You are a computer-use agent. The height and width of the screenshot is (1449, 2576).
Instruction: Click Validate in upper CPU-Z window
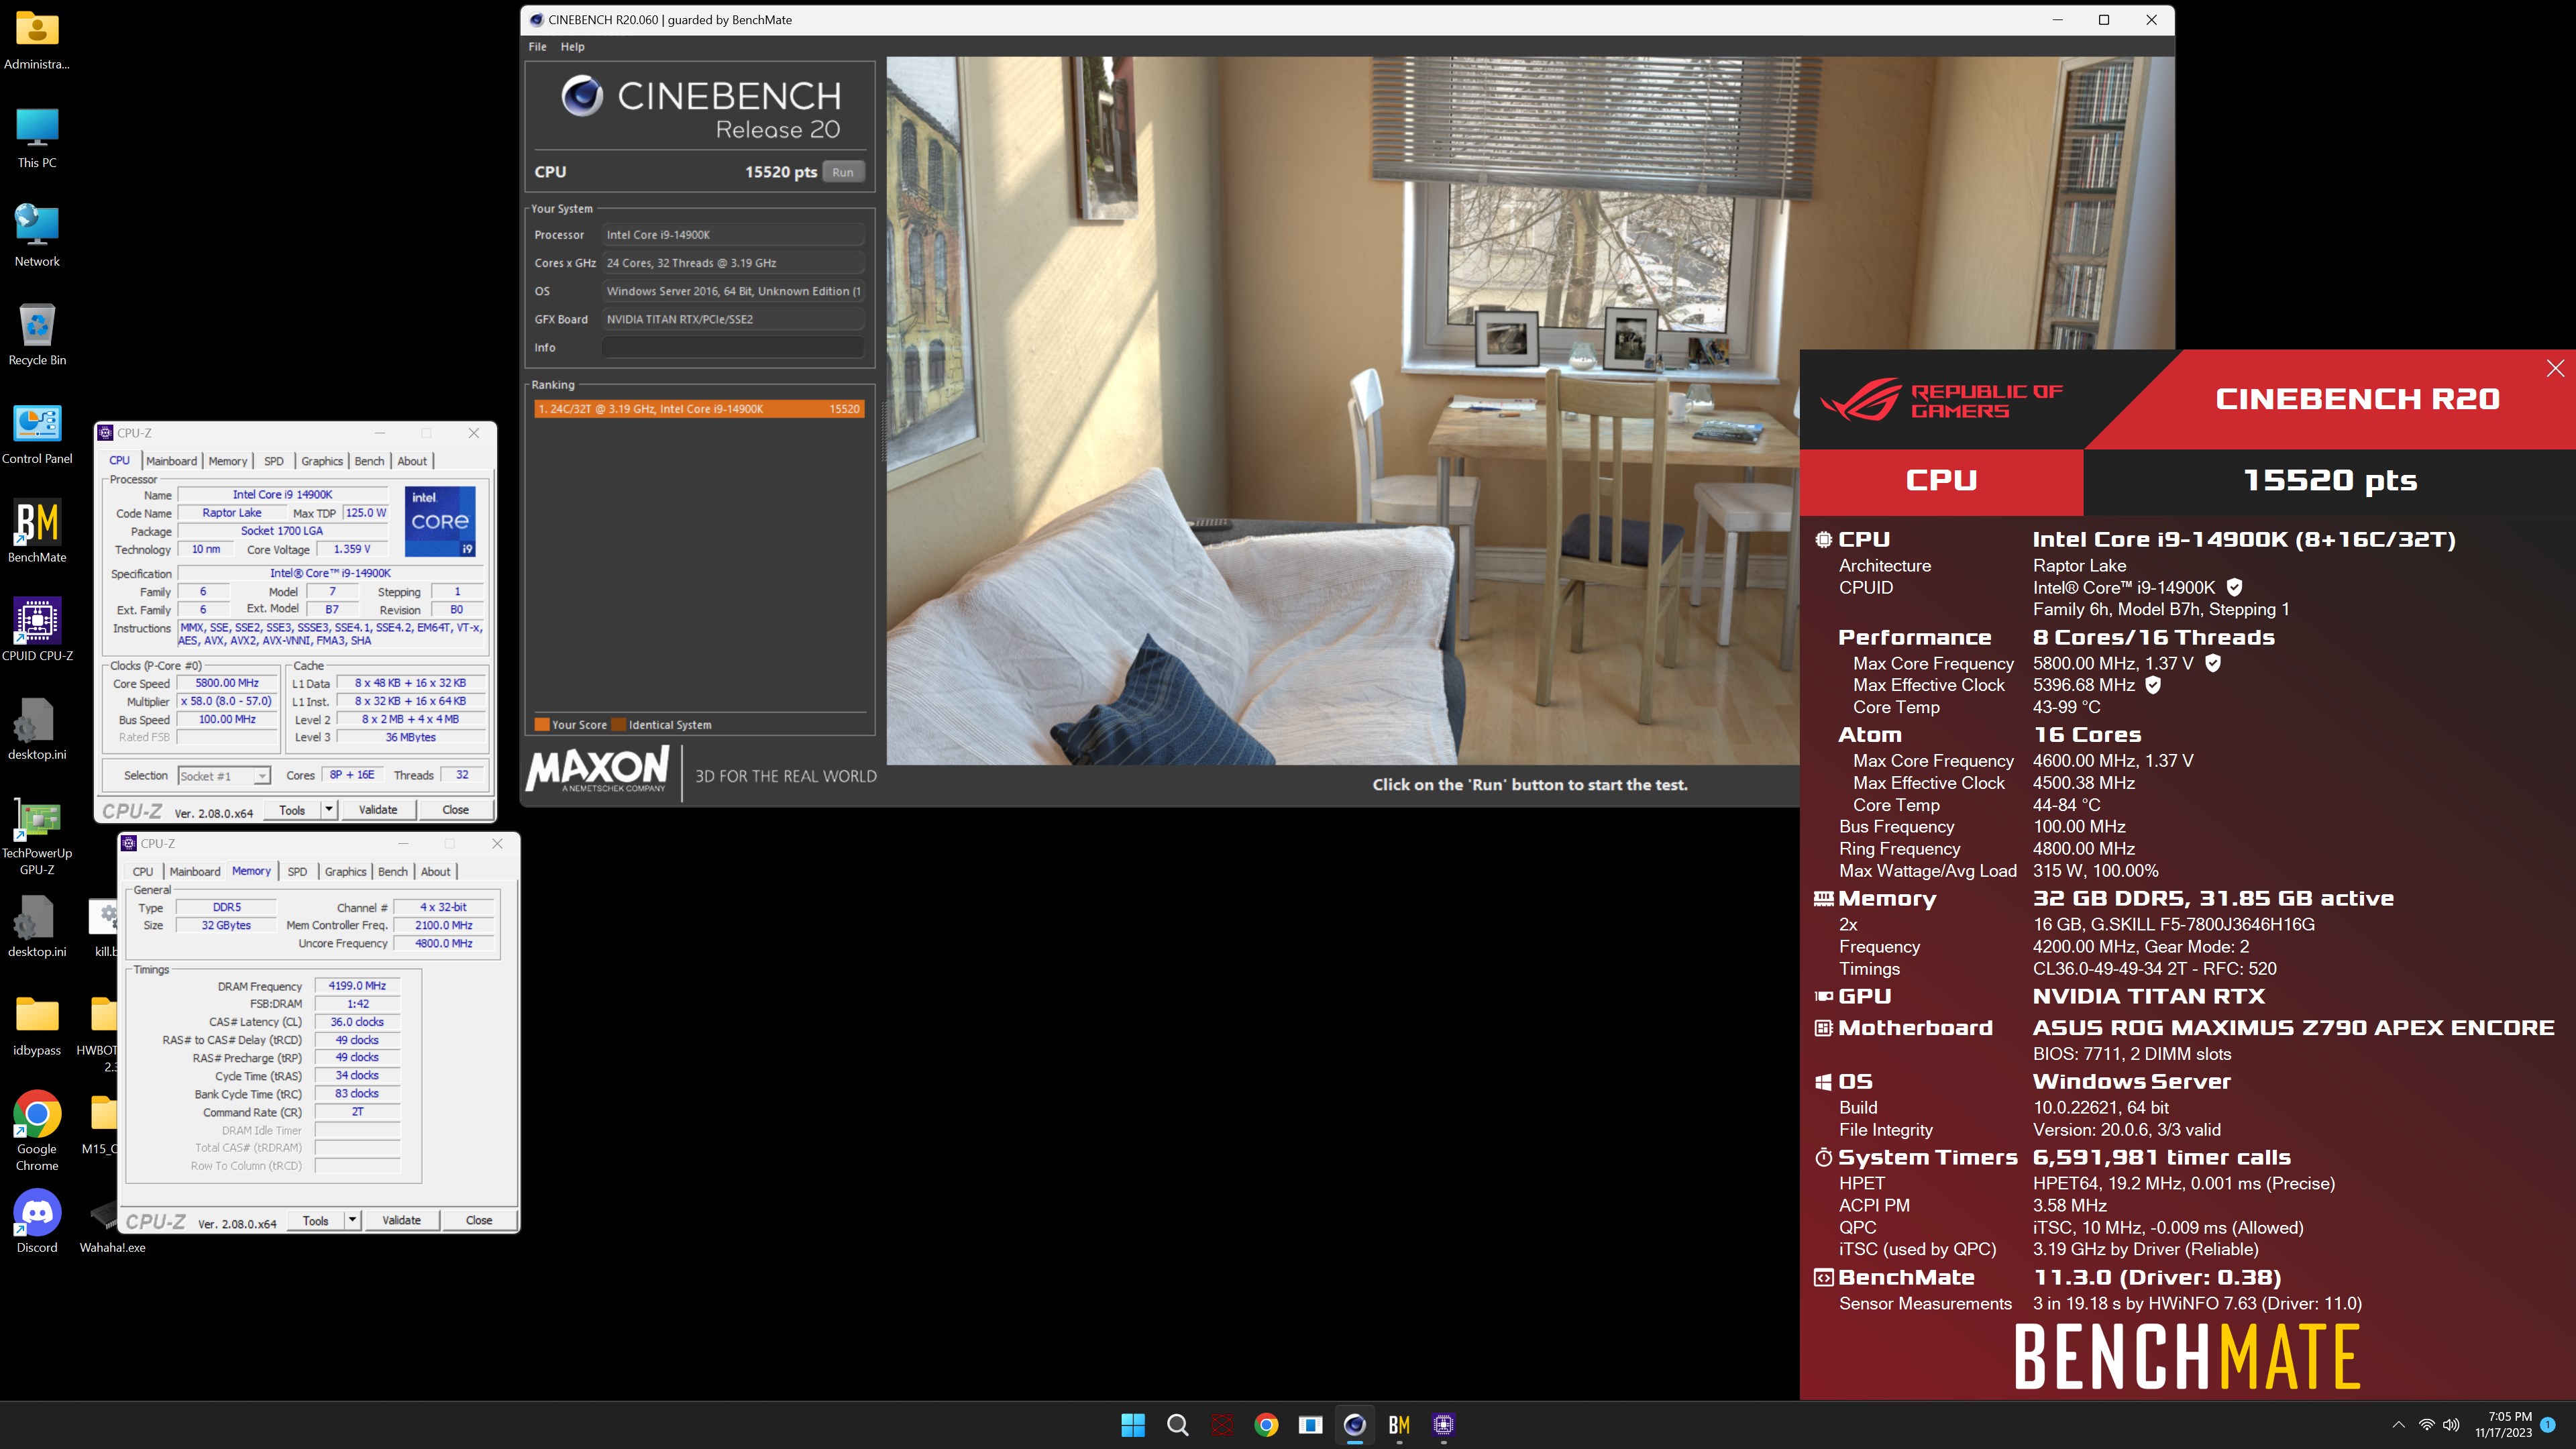tap(378, 810)
